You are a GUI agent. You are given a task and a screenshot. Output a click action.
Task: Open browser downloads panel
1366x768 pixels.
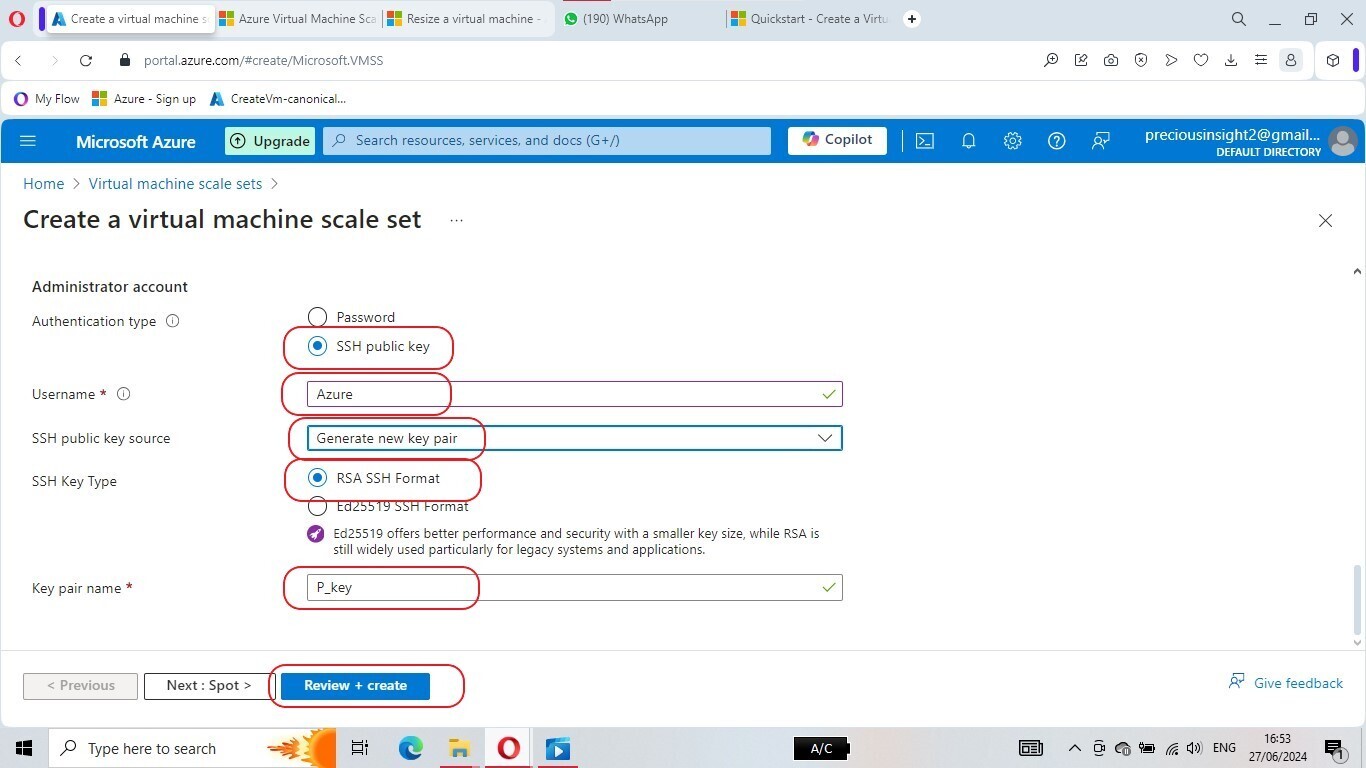1231,60
